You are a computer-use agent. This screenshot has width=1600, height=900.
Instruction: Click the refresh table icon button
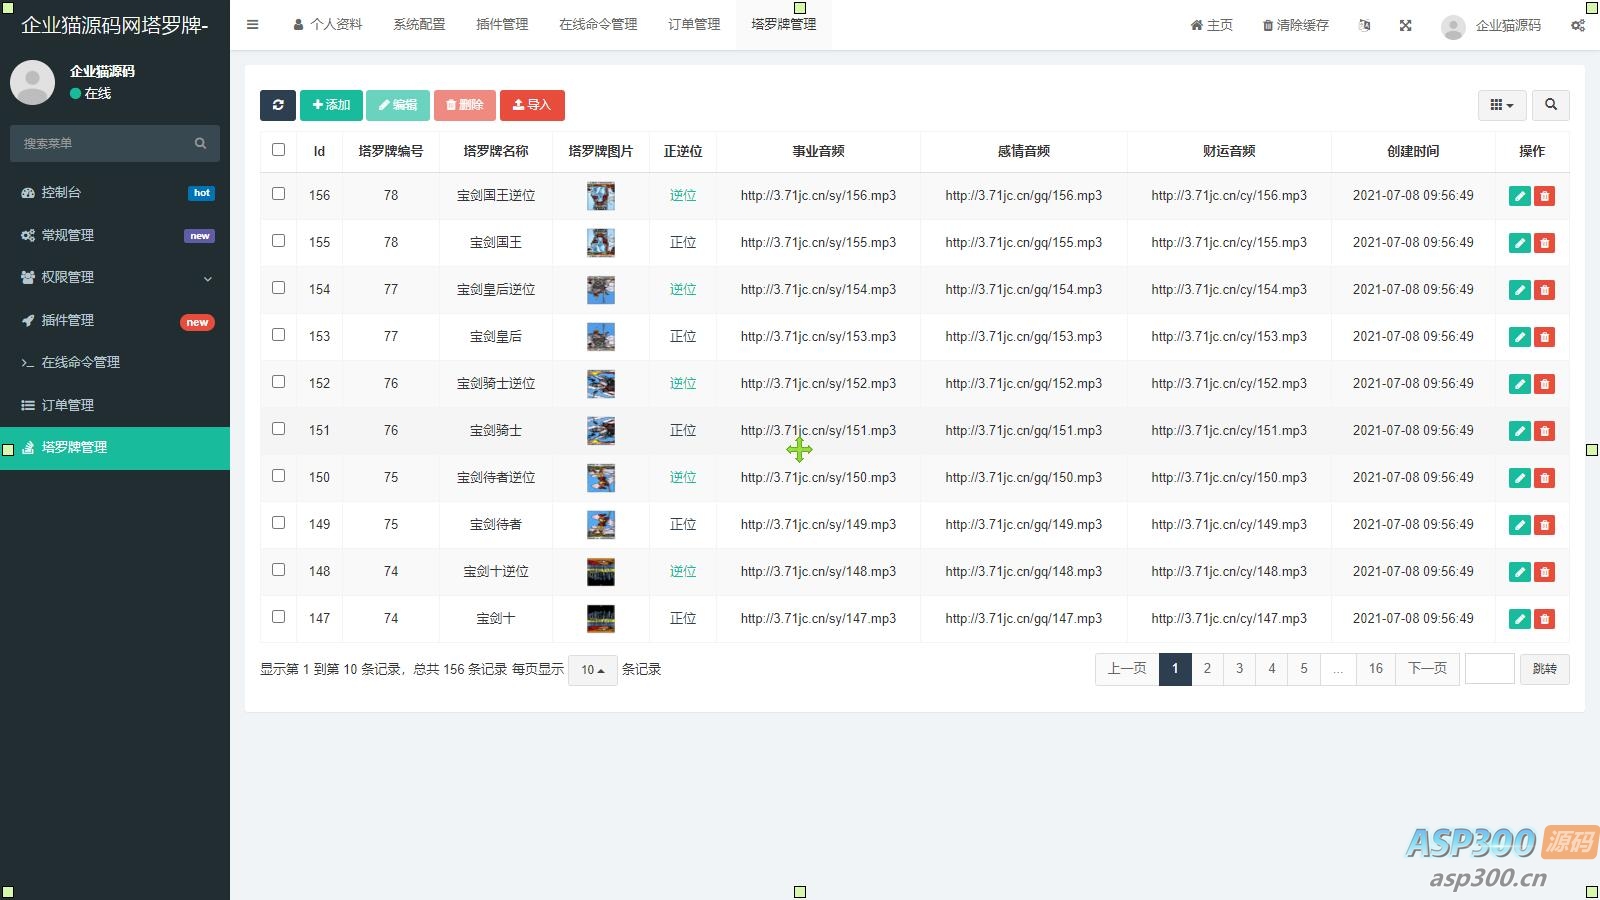click(277, 105)
